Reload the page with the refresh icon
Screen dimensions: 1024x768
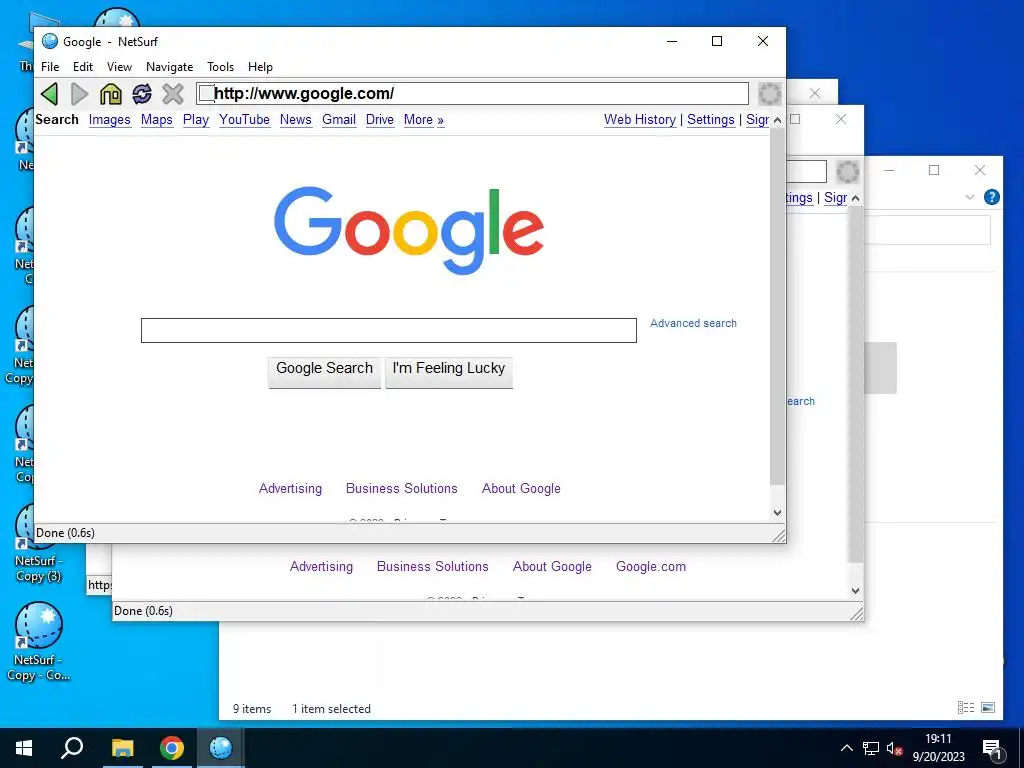142,93
